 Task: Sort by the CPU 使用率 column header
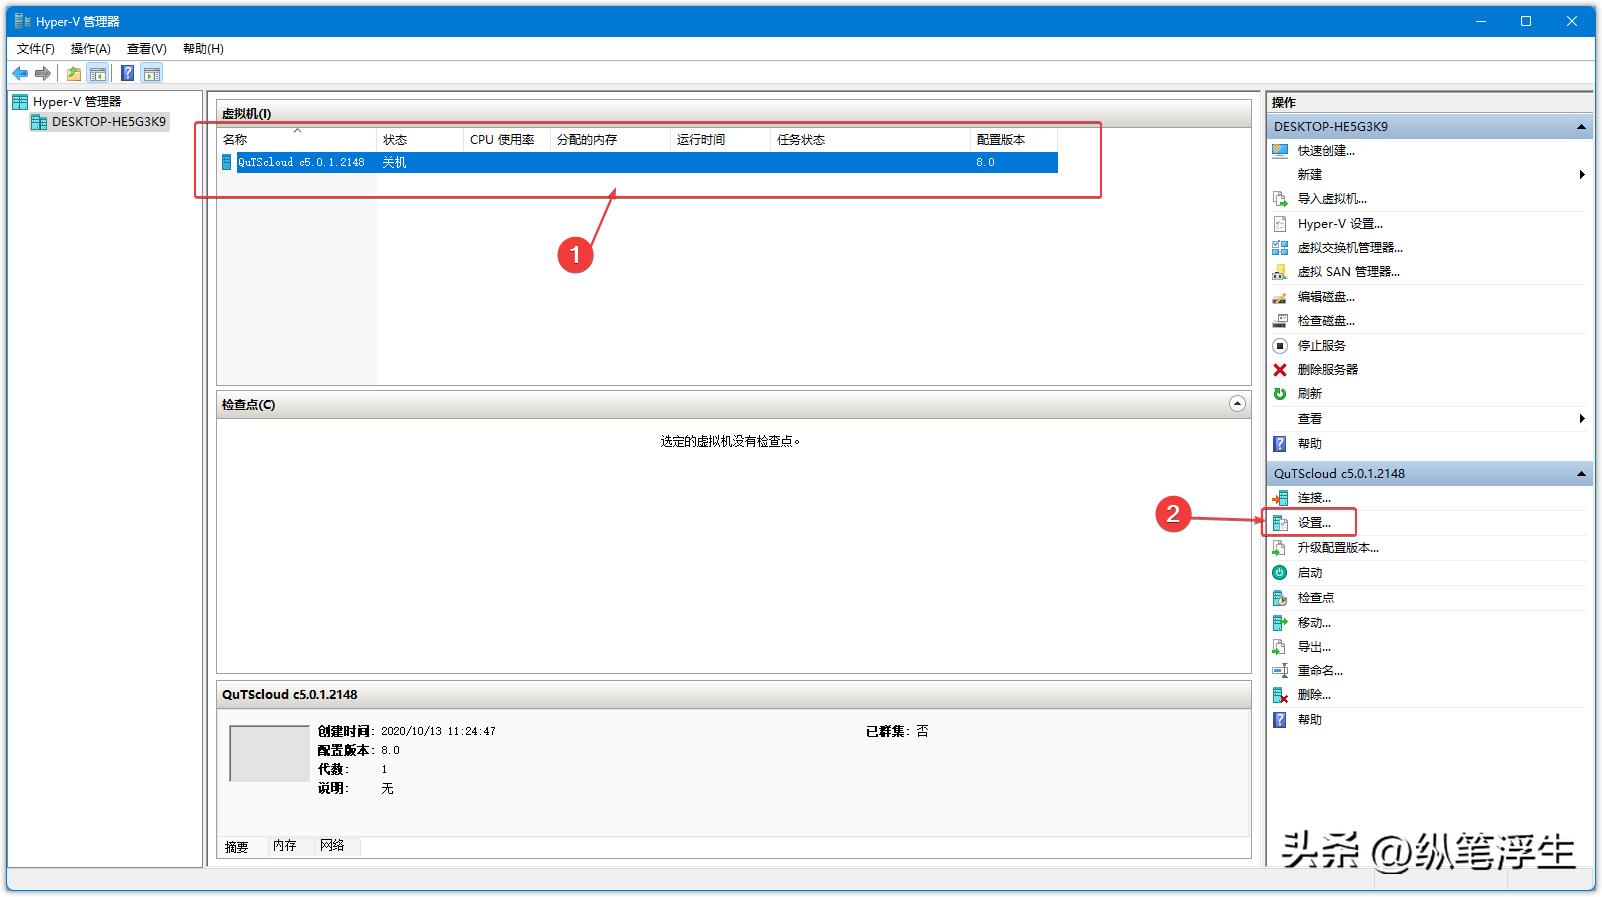[x=507, y=139]
